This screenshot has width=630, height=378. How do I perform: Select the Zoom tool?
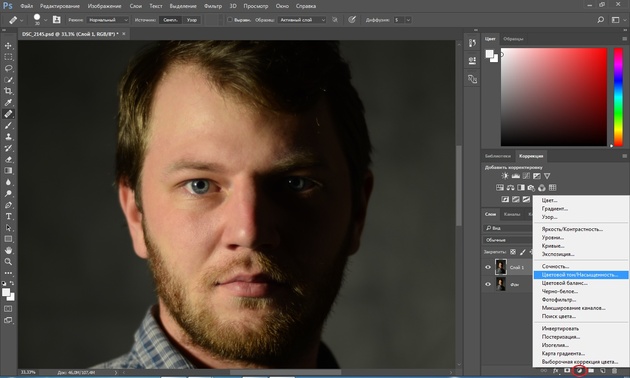(8, 262)
